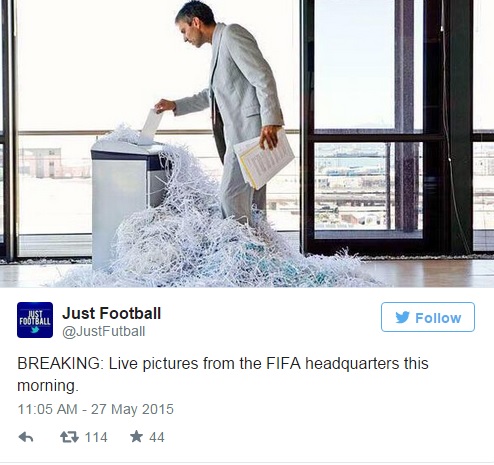
Task: Click the sheet entering the shredder
Action: coord(151,127)
